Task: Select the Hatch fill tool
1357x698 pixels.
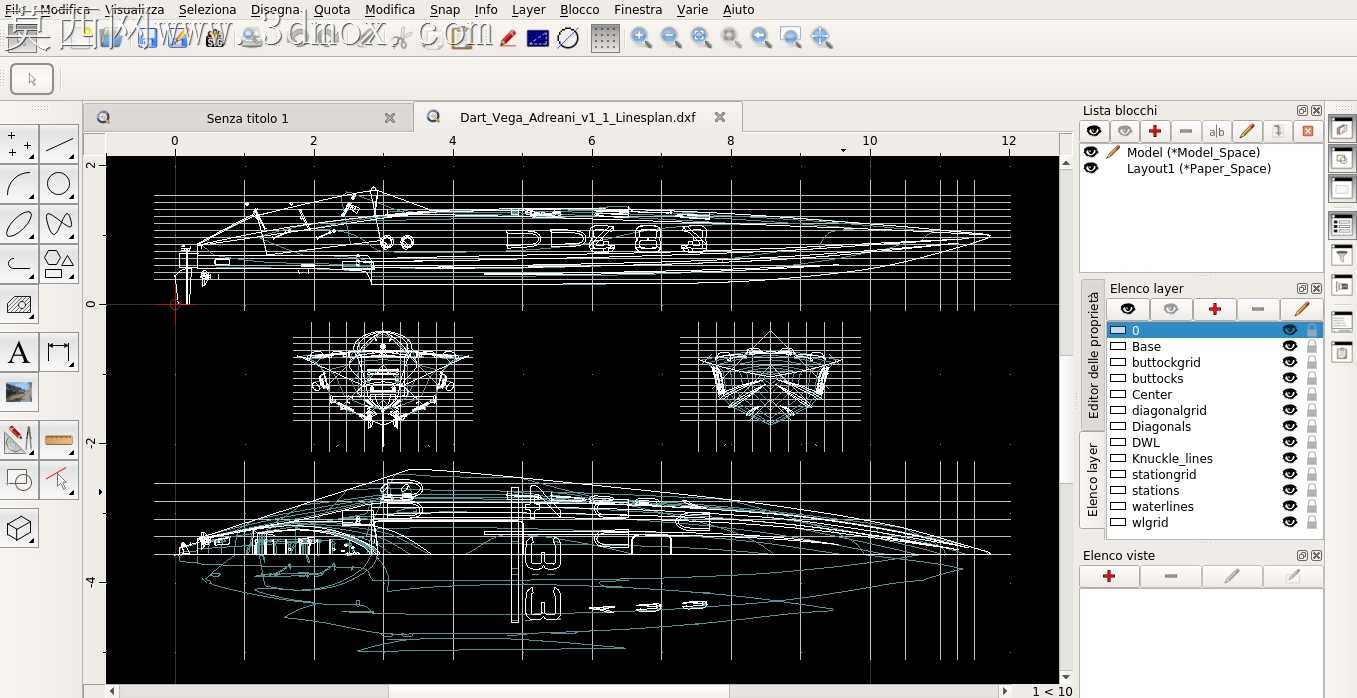Action: pos(19,304)
